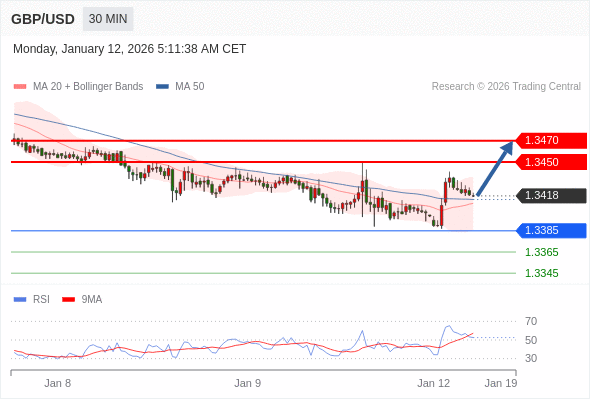Click the pink MA 20 Bollinger legend swatch
Screen dimensions: 590x400
(x=20, y=87)
